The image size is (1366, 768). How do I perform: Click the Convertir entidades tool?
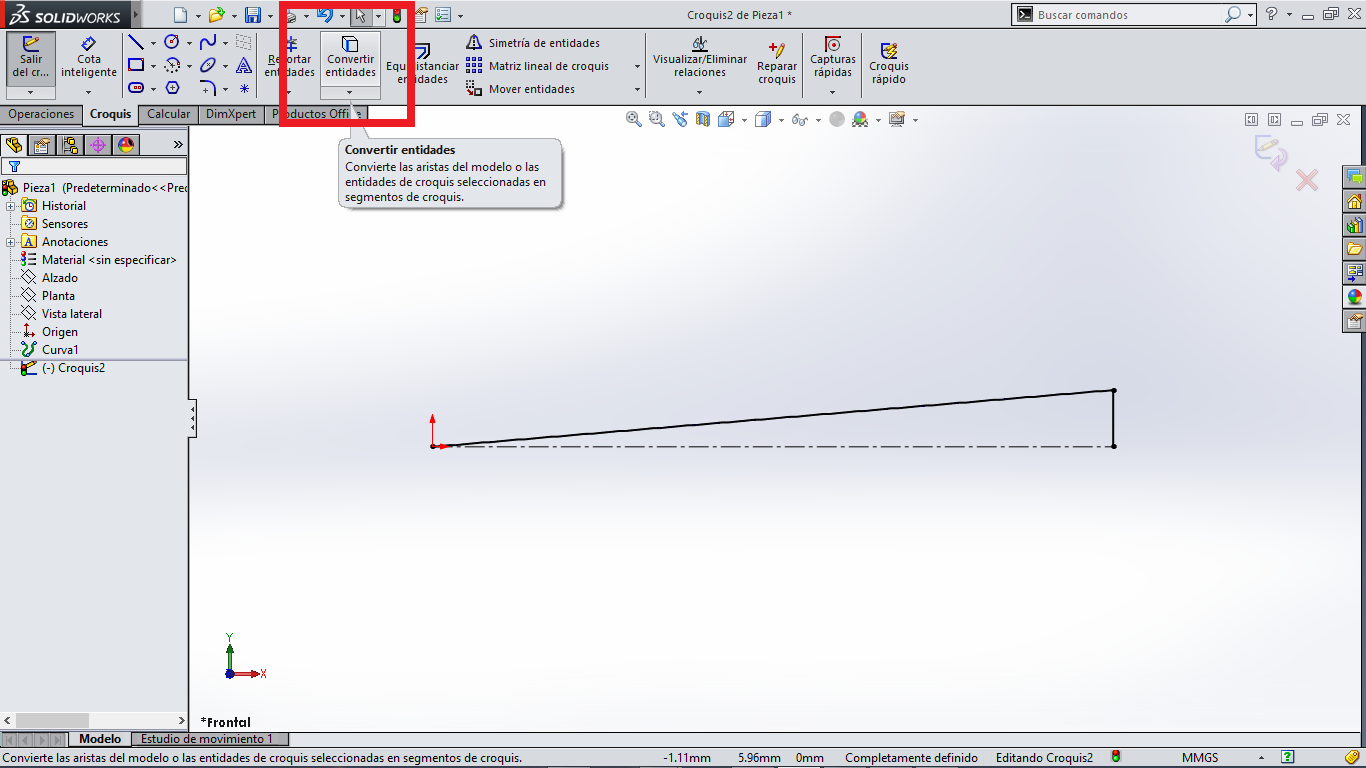tap(350, 58)
